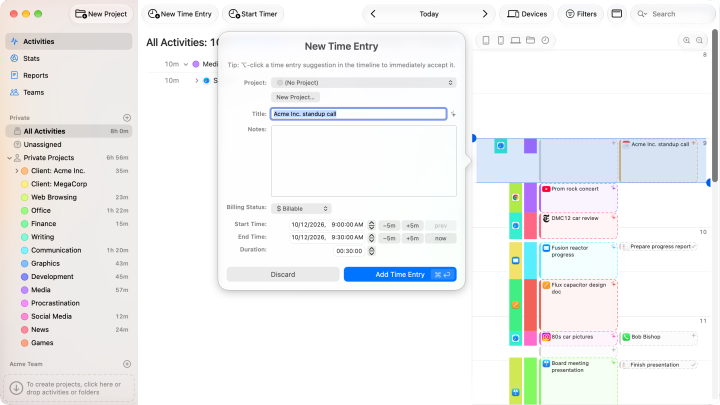Click the Title field with Acme Inc. standup call
The width and height of the screenshot is (720, 405).
359,114
